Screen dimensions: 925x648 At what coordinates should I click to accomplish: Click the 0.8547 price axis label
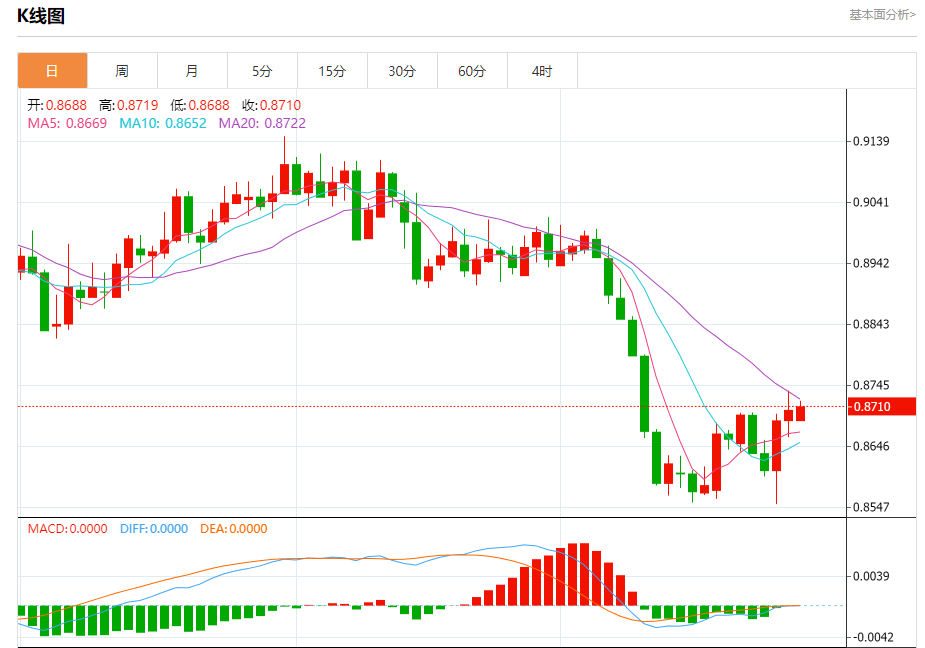(871, 507)
